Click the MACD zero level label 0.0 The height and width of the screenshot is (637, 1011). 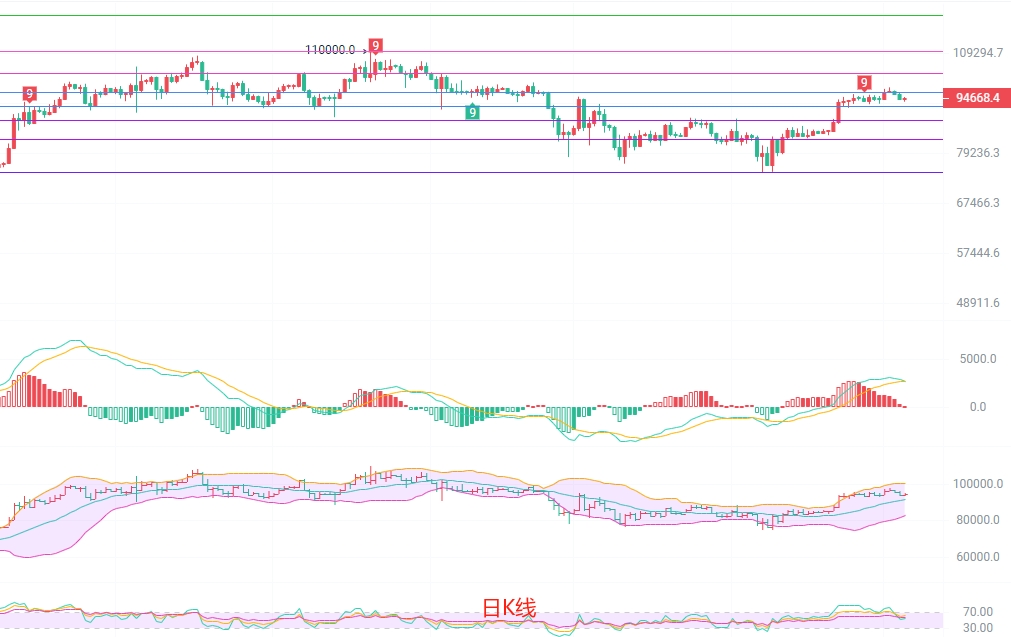click(977, 407)
